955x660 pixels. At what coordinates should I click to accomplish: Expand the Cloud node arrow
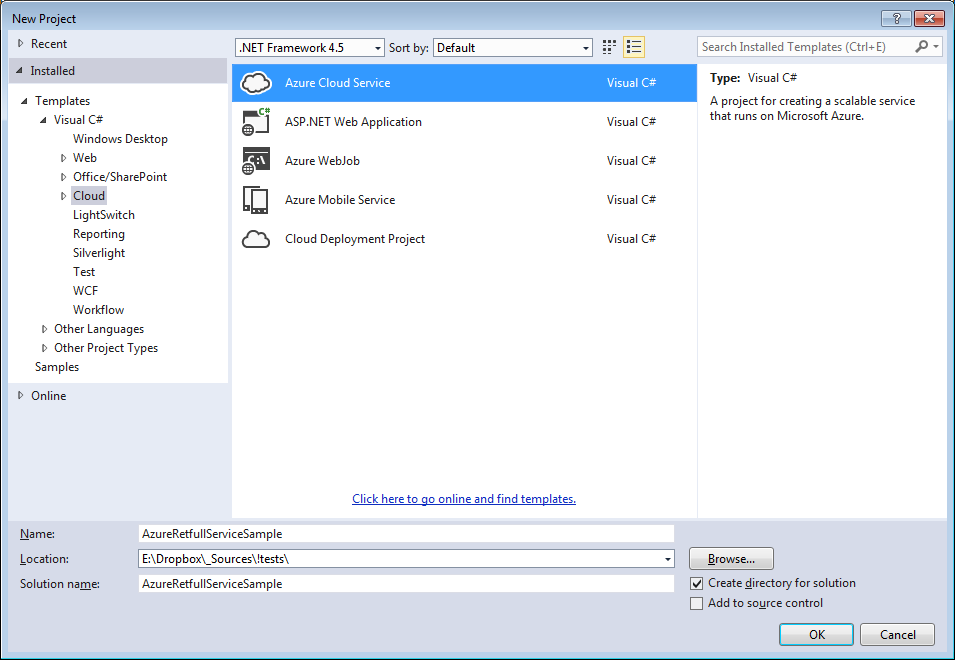pos(63,195)
